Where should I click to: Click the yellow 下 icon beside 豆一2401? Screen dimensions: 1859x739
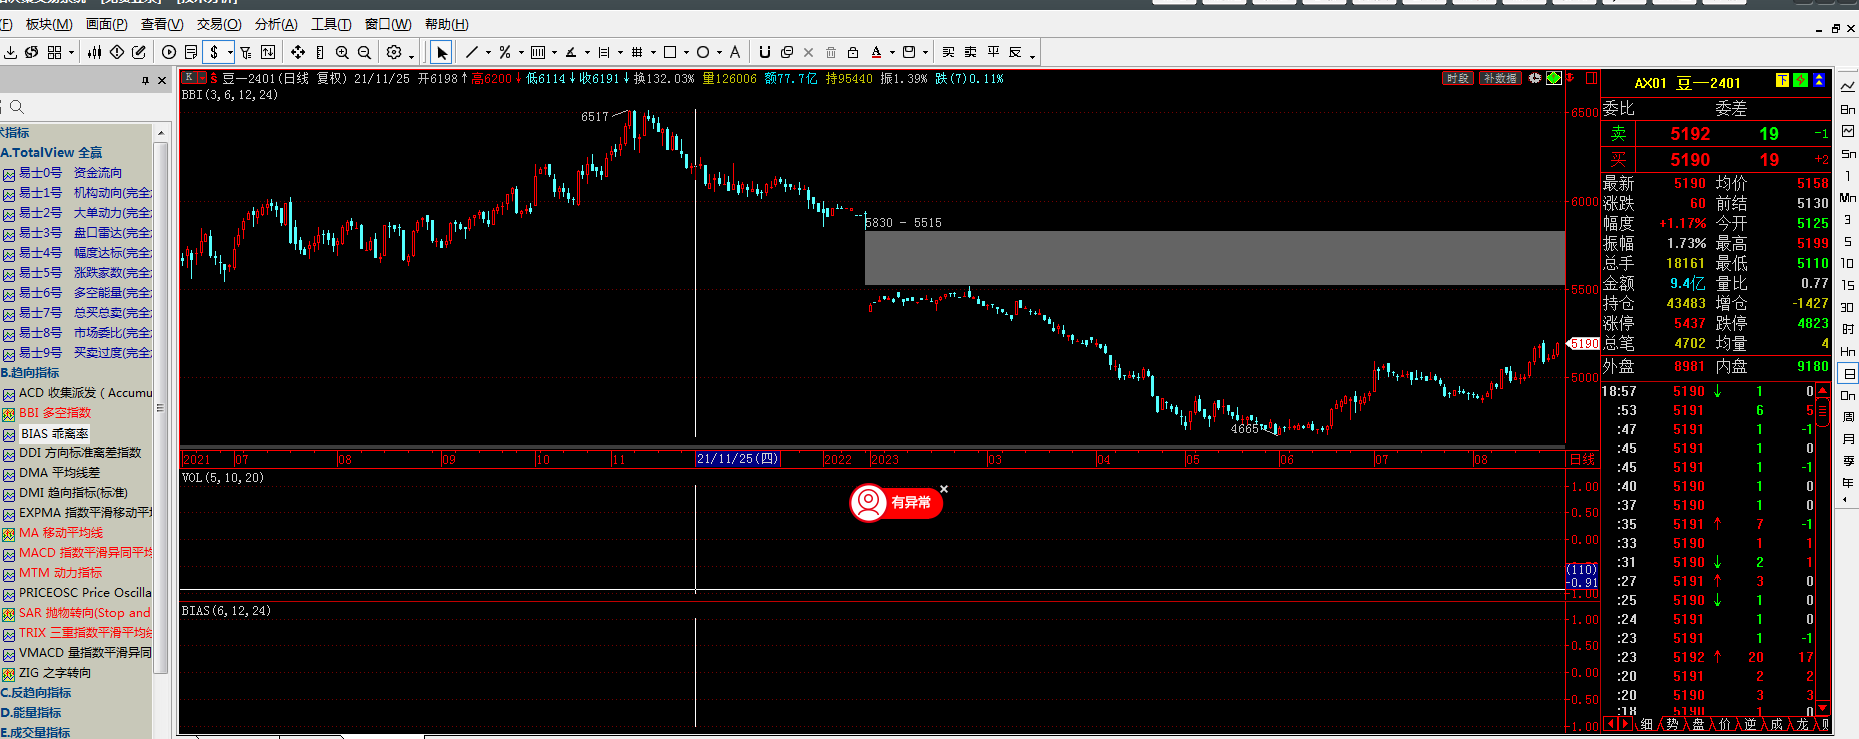click(x=1782, y=80)
